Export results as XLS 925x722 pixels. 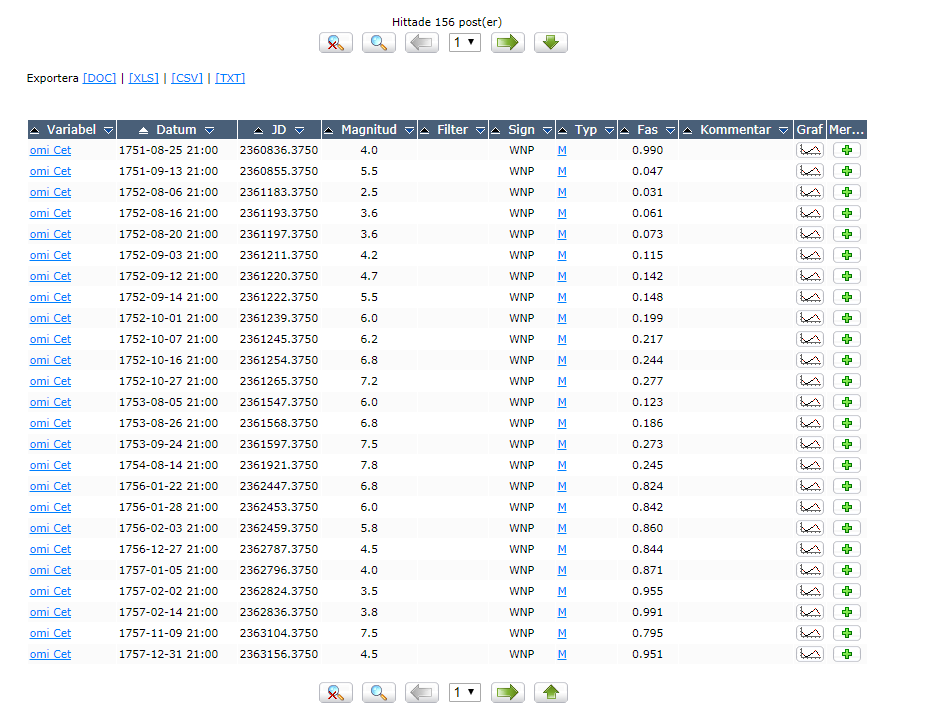[x=144, y=78]
